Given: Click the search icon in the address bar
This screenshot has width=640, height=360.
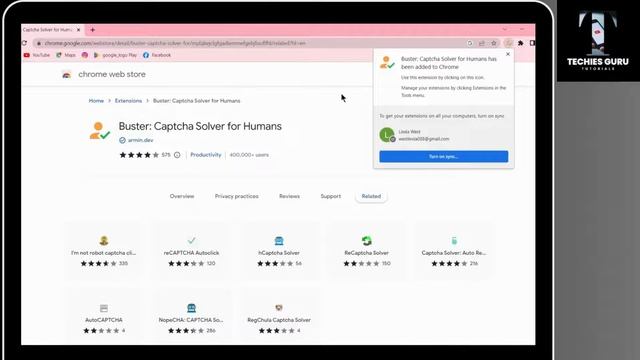Looking at the screenshot, I should click(470, 43).
